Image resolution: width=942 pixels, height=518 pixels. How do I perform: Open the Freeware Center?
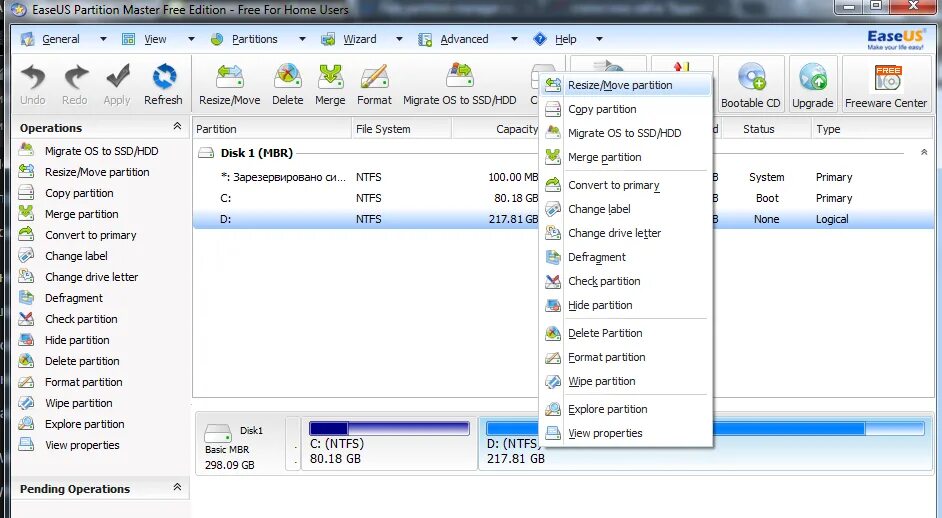(x=886, y=84)
